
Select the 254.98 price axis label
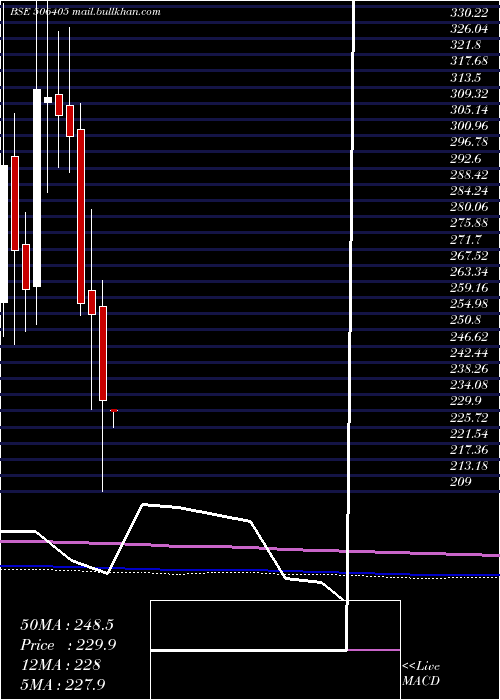(x=469, y=304)
